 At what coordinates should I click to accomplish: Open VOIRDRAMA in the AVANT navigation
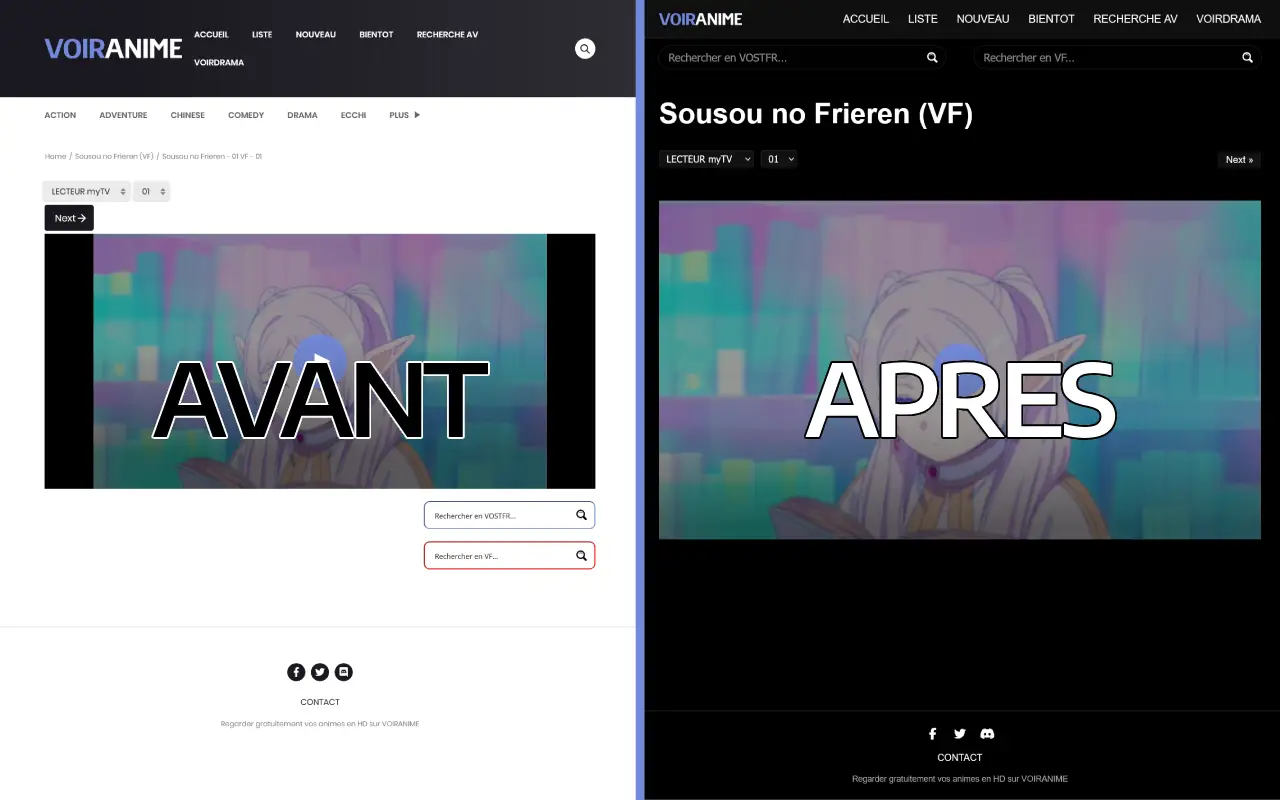click(x=219, y=62)
